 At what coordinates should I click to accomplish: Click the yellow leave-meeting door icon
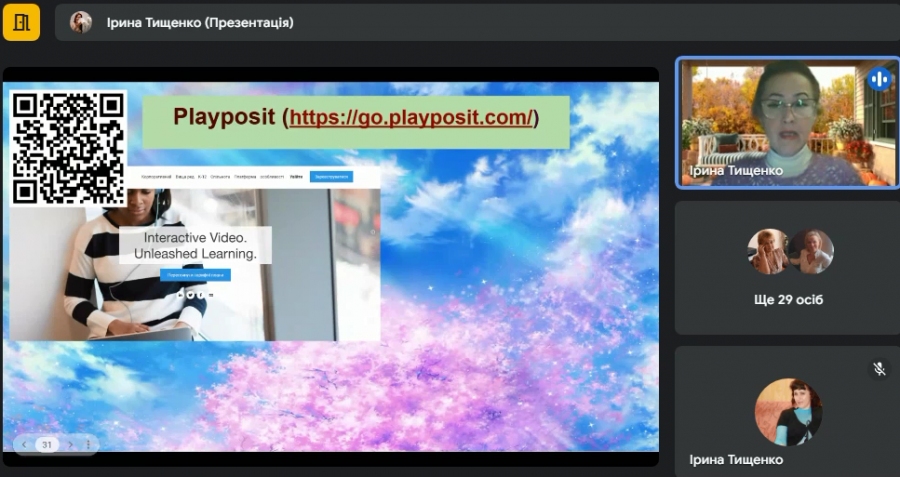(21, 22)
